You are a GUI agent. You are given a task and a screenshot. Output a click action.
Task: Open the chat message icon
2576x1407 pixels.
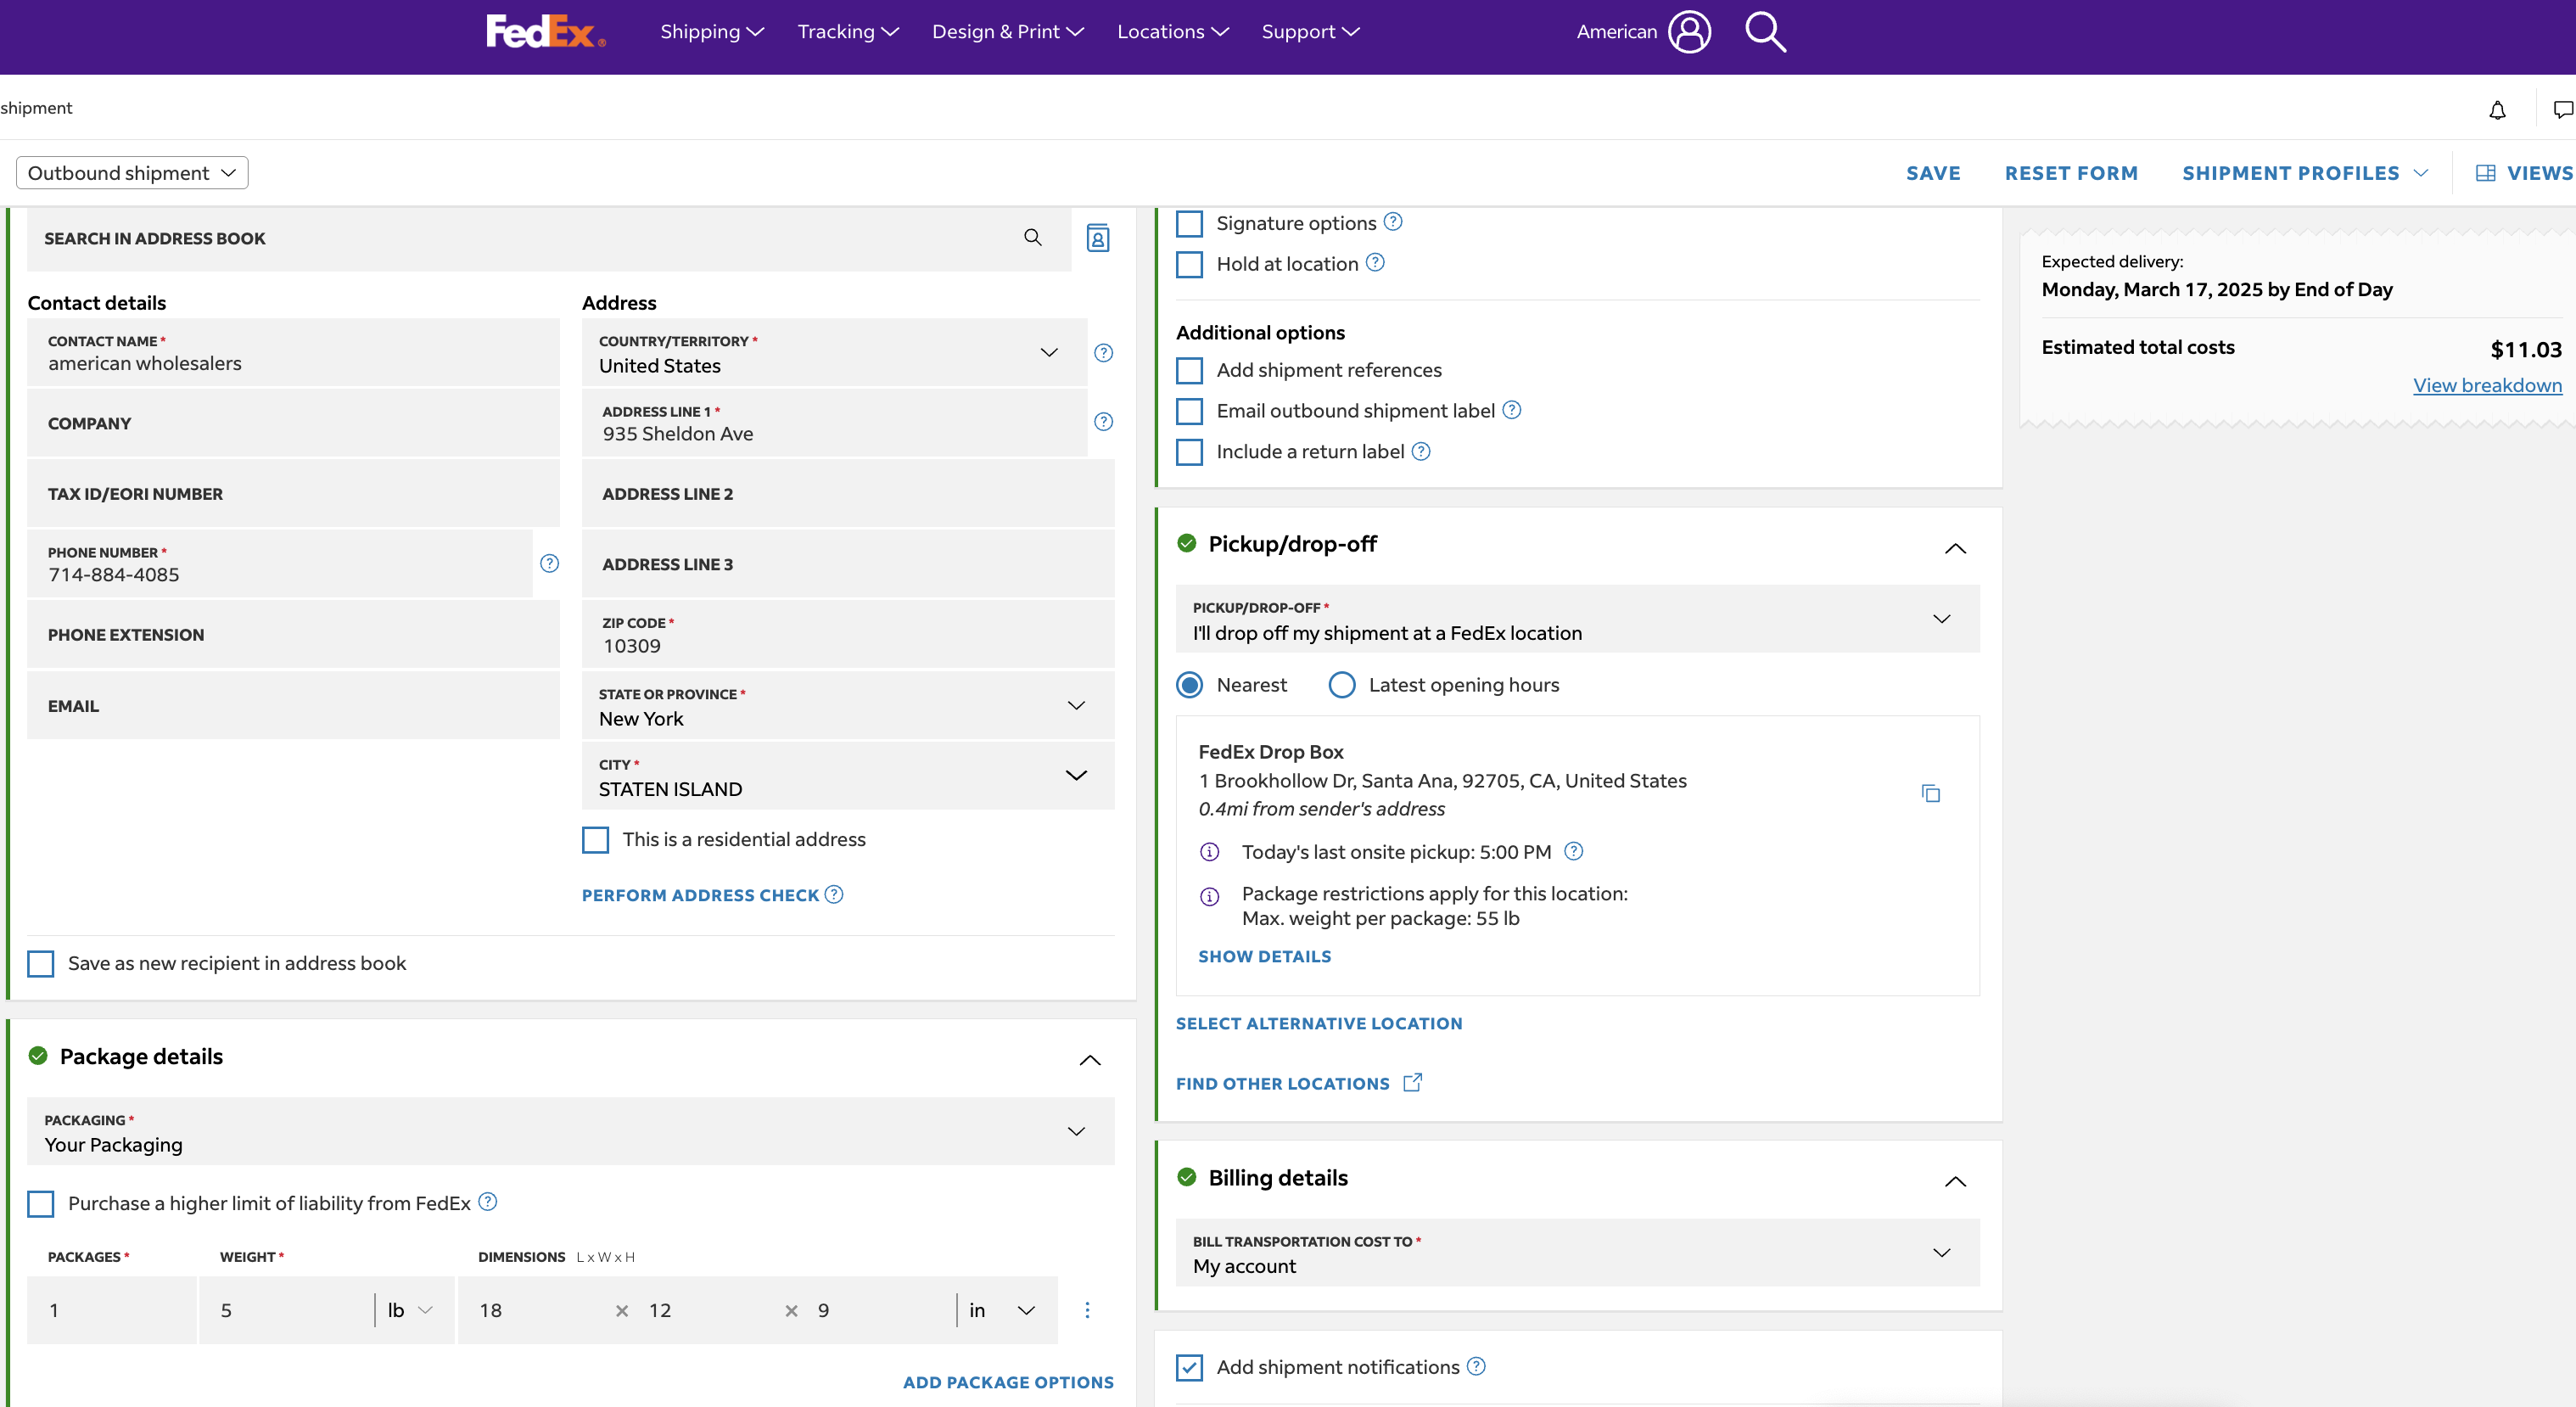point(2563,109)
